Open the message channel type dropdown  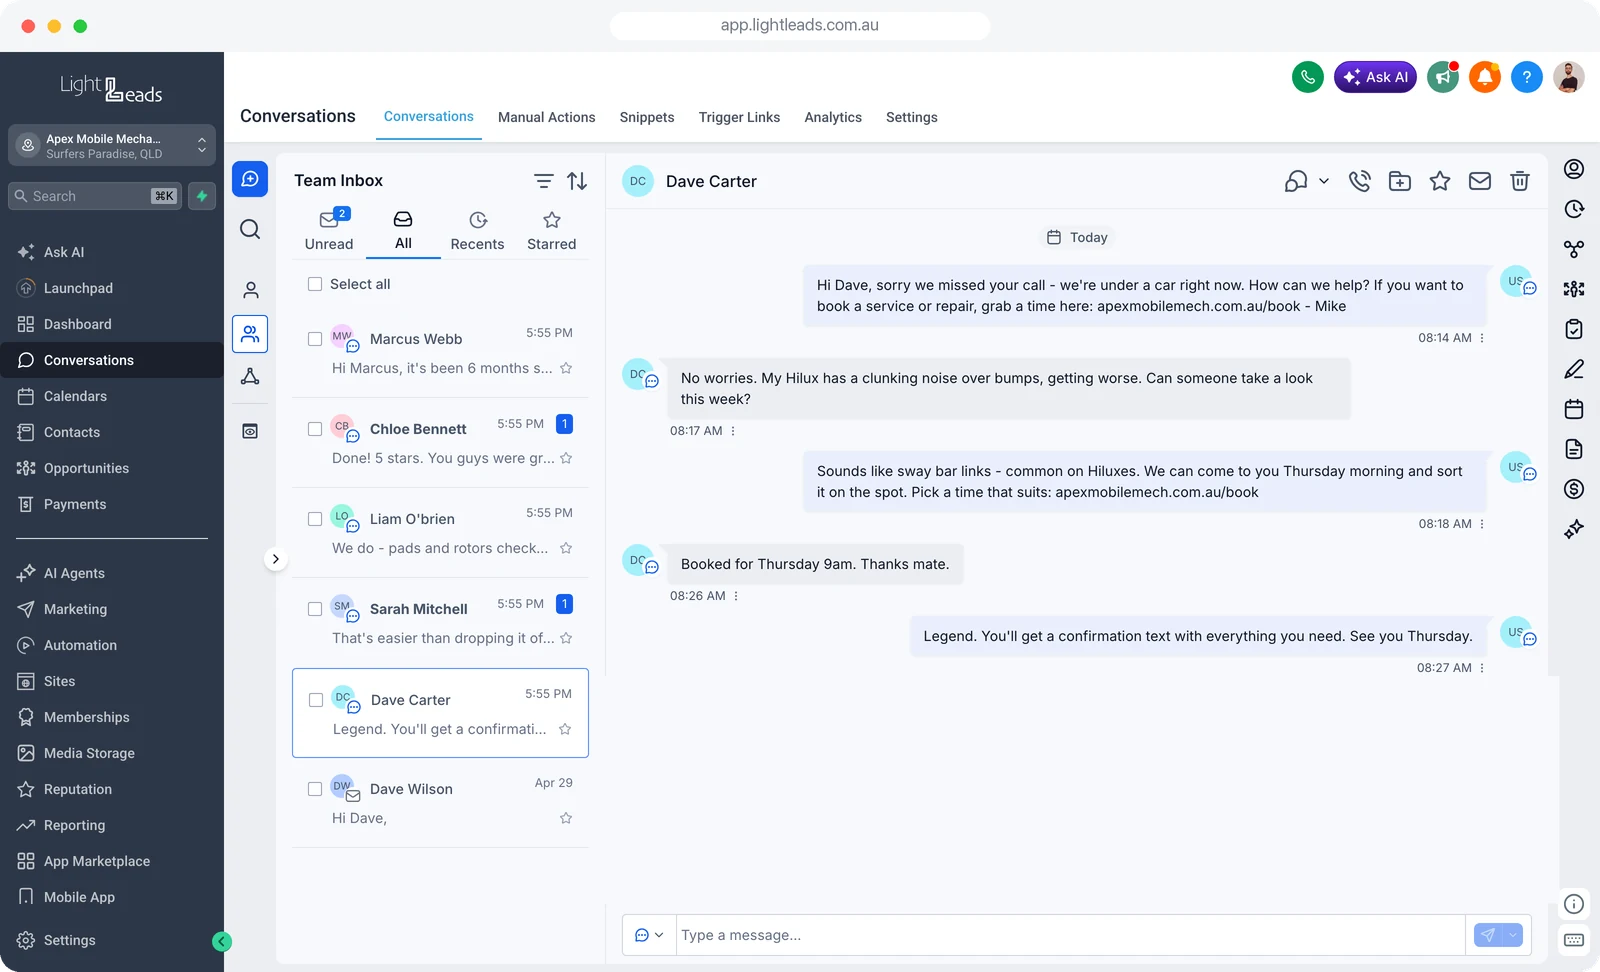tap(649, 935)
